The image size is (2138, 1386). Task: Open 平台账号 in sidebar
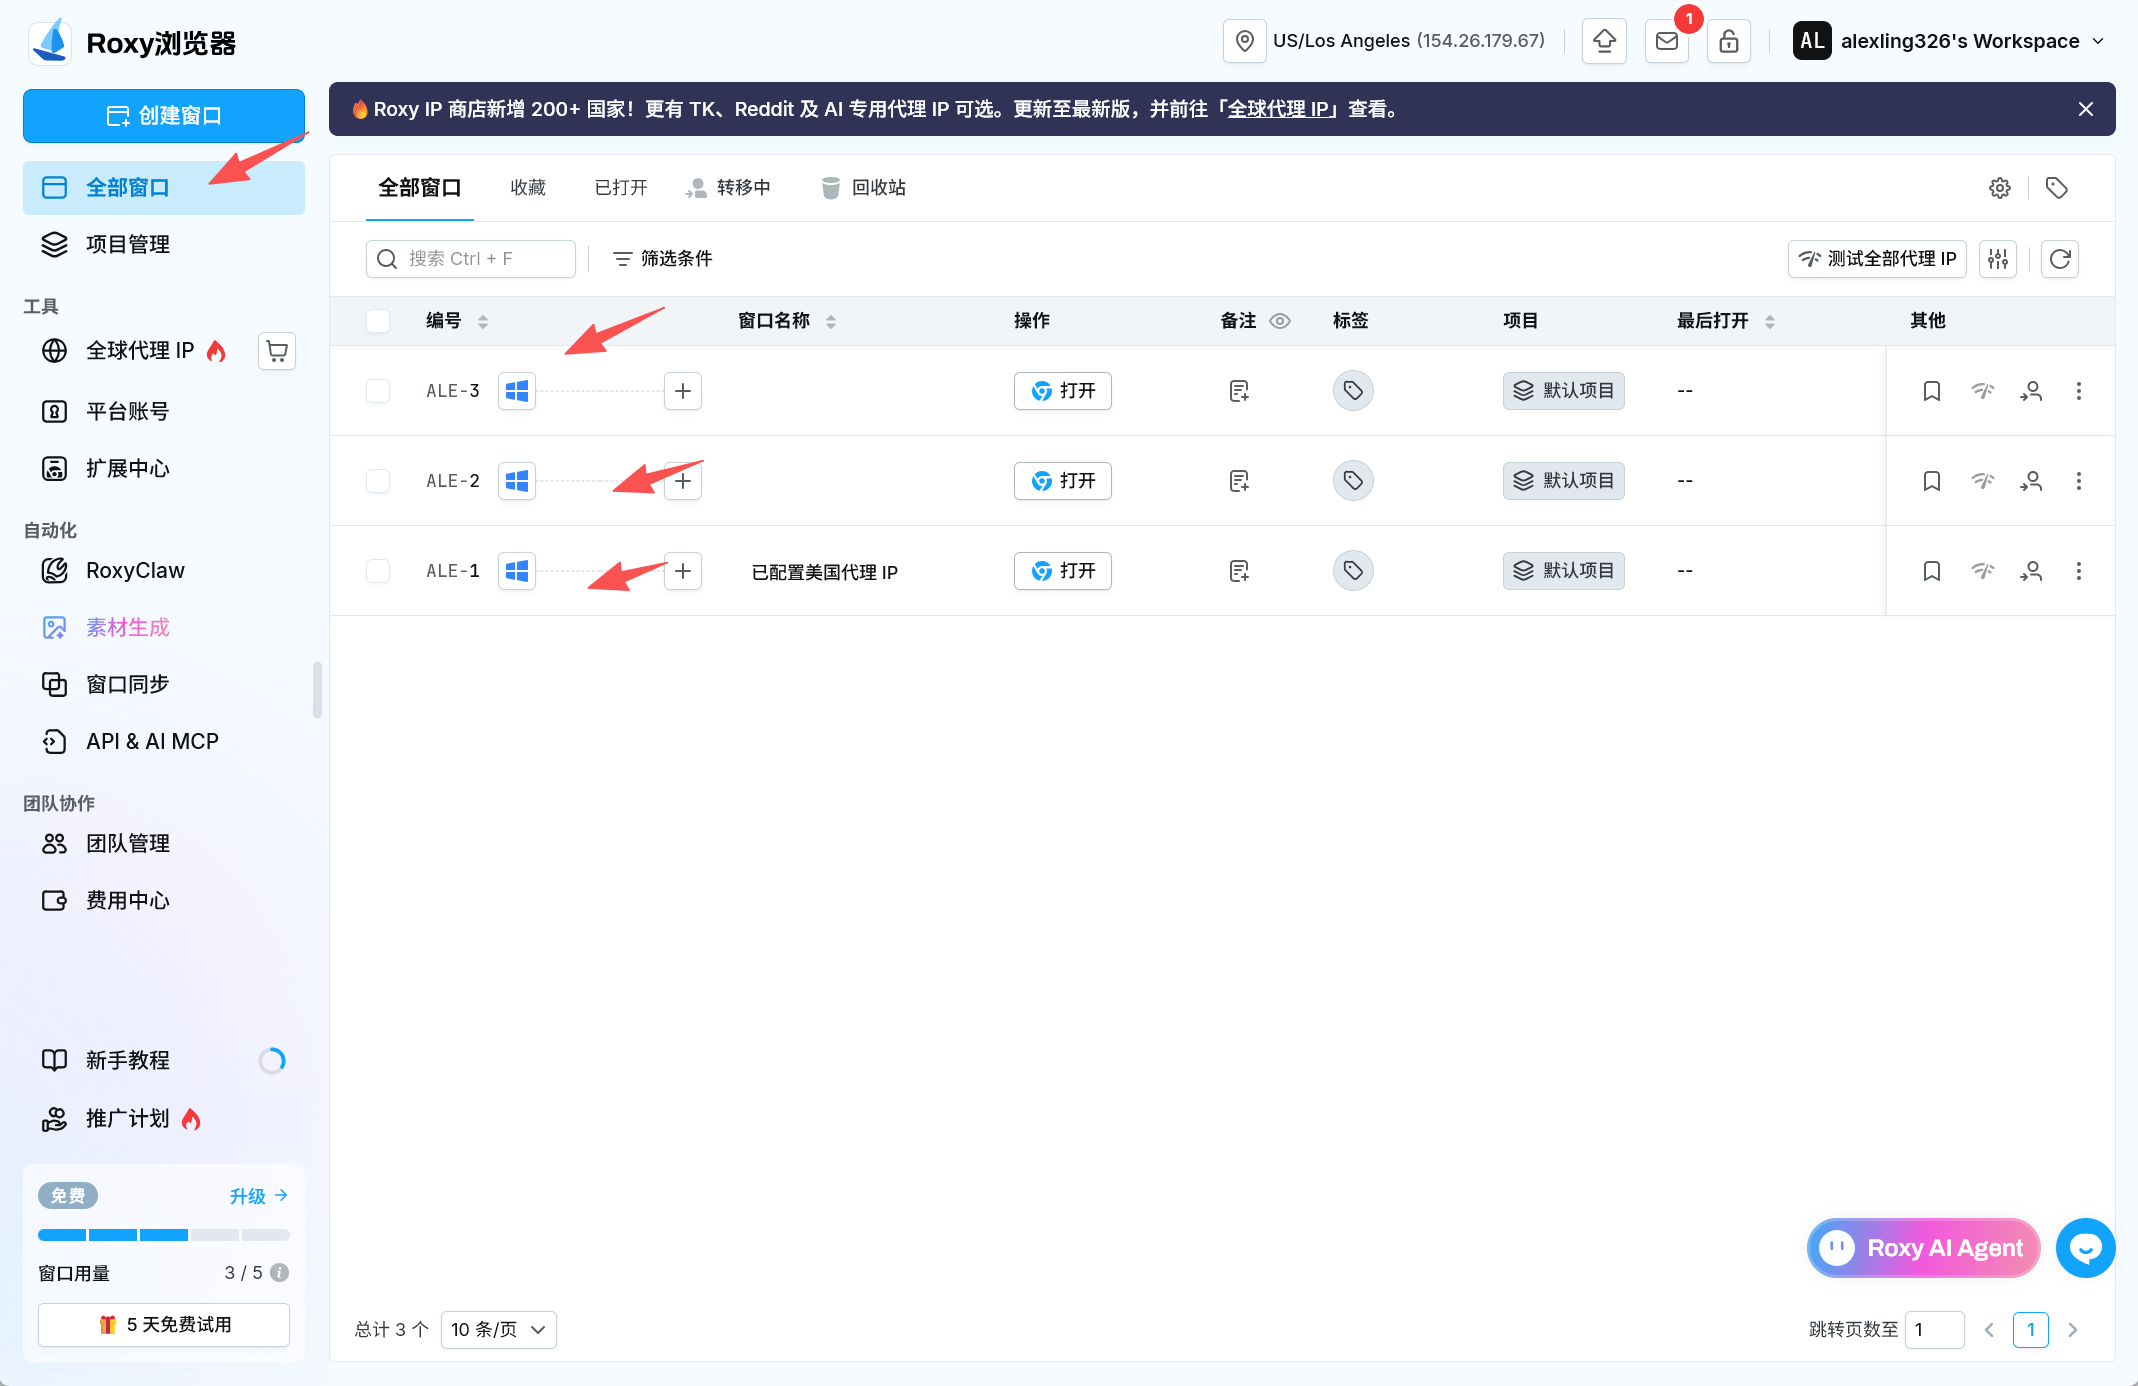(164, 411)
